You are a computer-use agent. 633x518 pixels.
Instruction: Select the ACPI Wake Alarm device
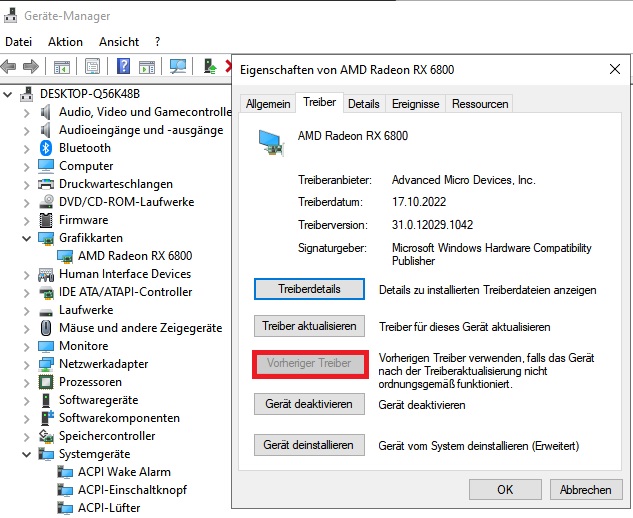pos(124,472)
